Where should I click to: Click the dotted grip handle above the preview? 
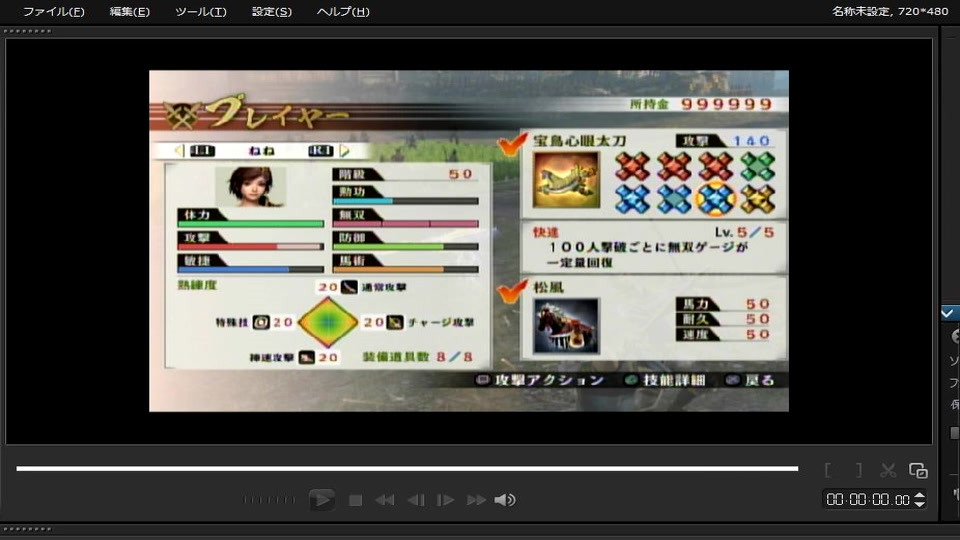27,31
